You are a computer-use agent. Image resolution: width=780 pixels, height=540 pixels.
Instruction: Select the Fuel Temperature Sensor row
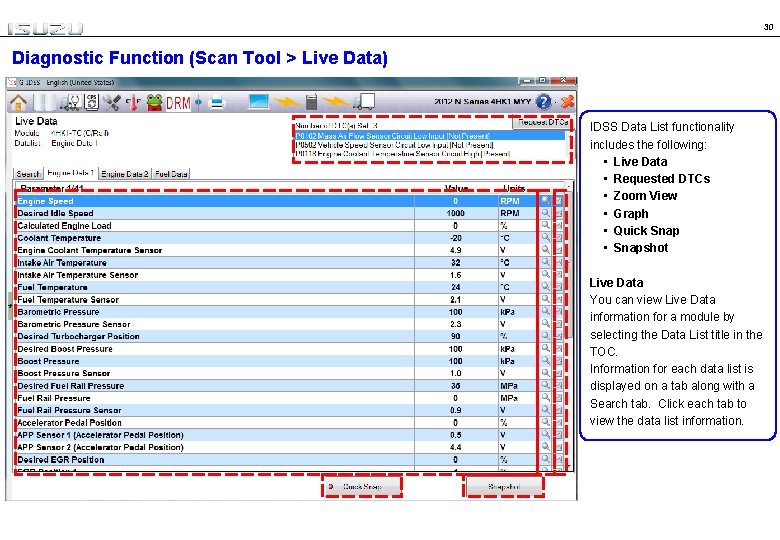click(277, 299)
